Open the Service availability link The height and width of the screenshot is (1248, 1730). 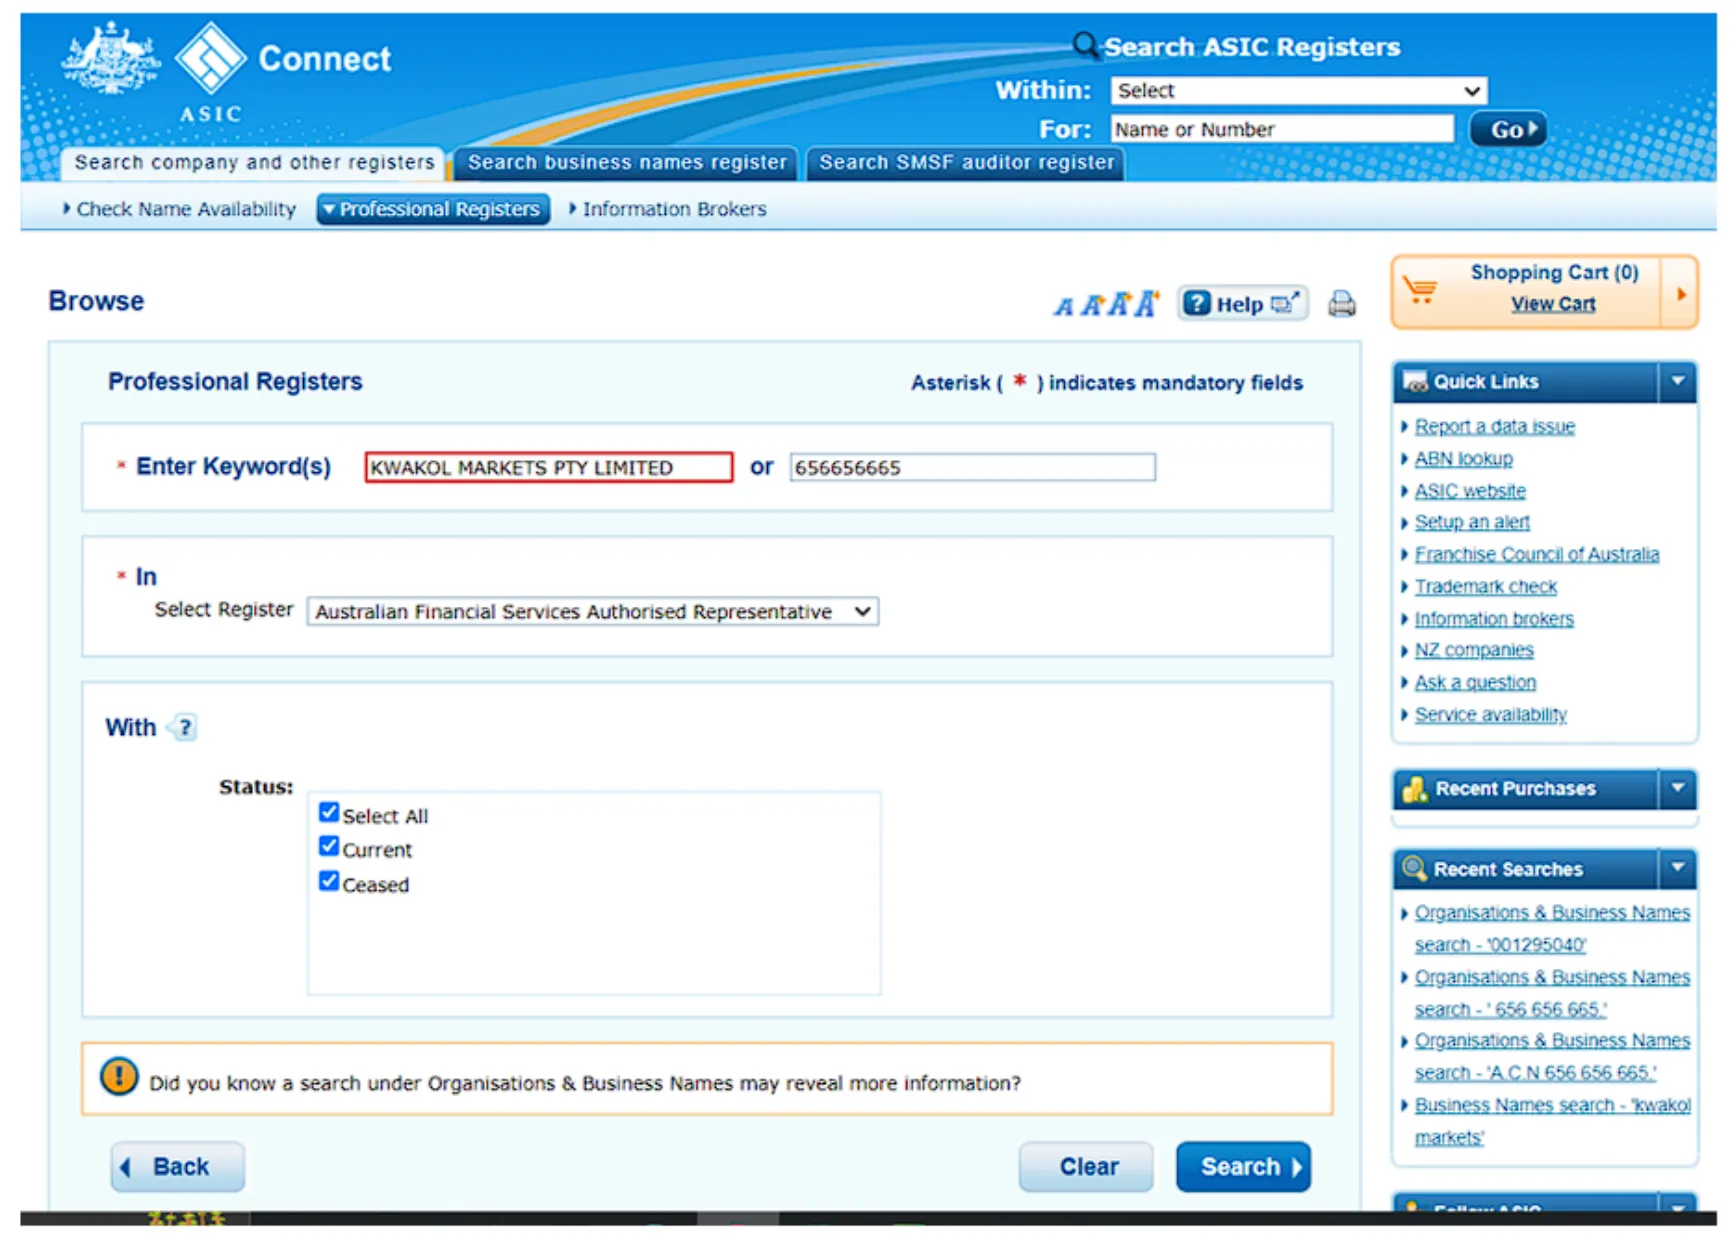1490,714
